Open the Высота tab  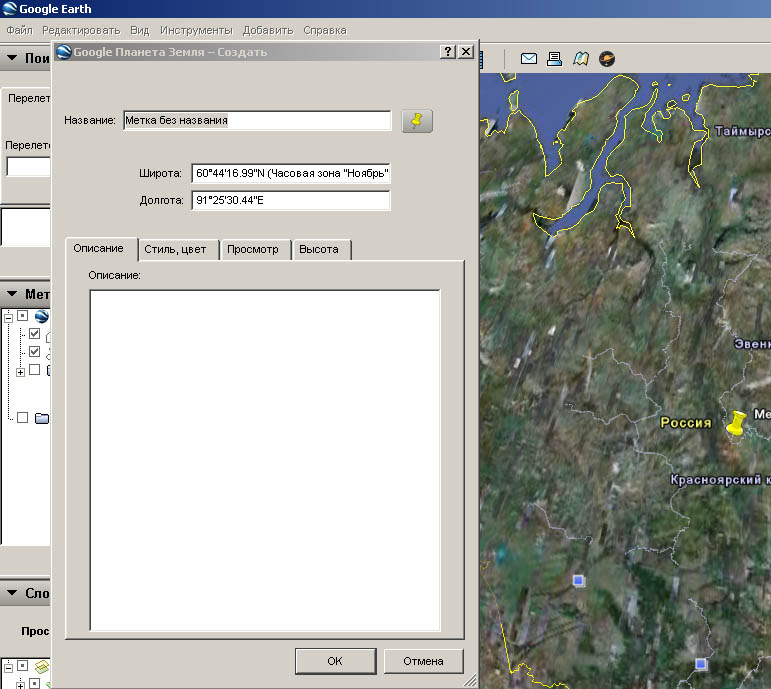click(x=319, y=249)
